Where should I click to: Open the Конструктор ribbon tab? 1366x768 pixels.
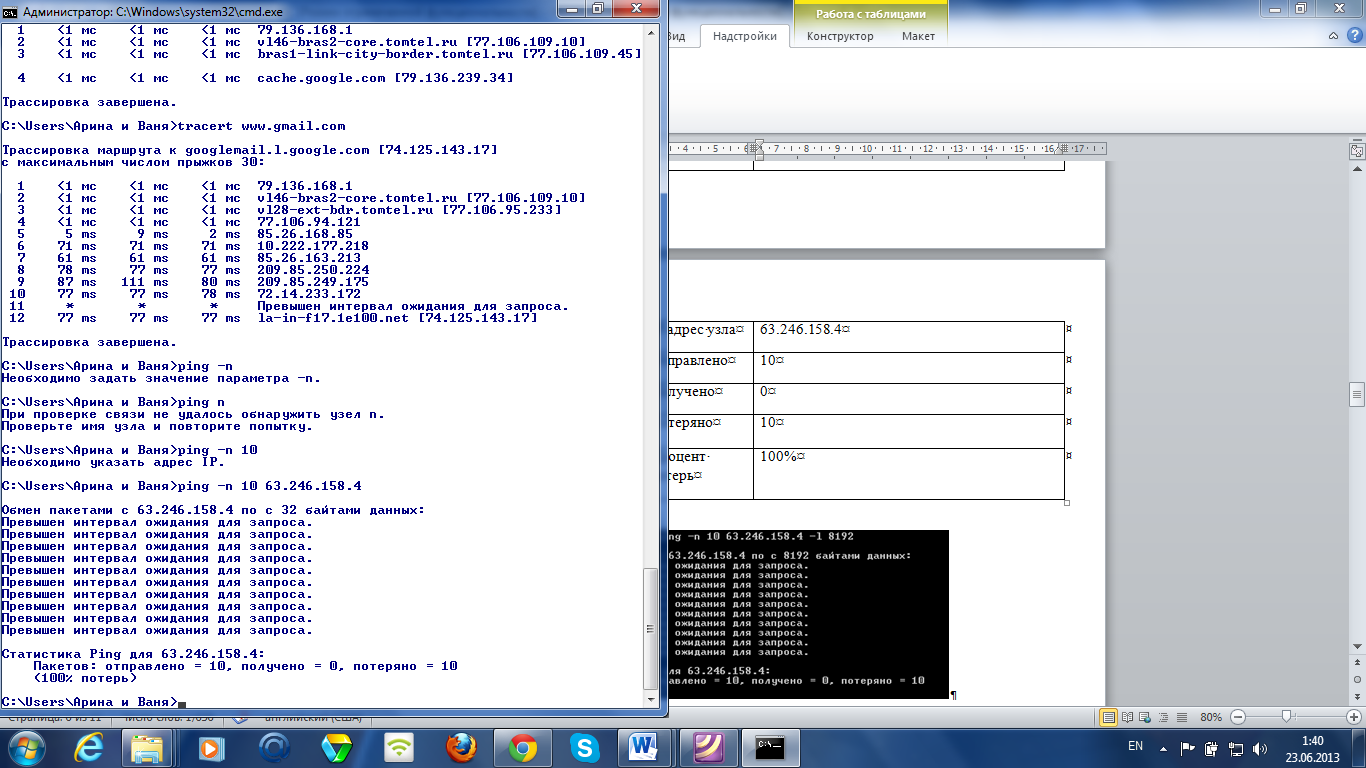click(840, 36)
